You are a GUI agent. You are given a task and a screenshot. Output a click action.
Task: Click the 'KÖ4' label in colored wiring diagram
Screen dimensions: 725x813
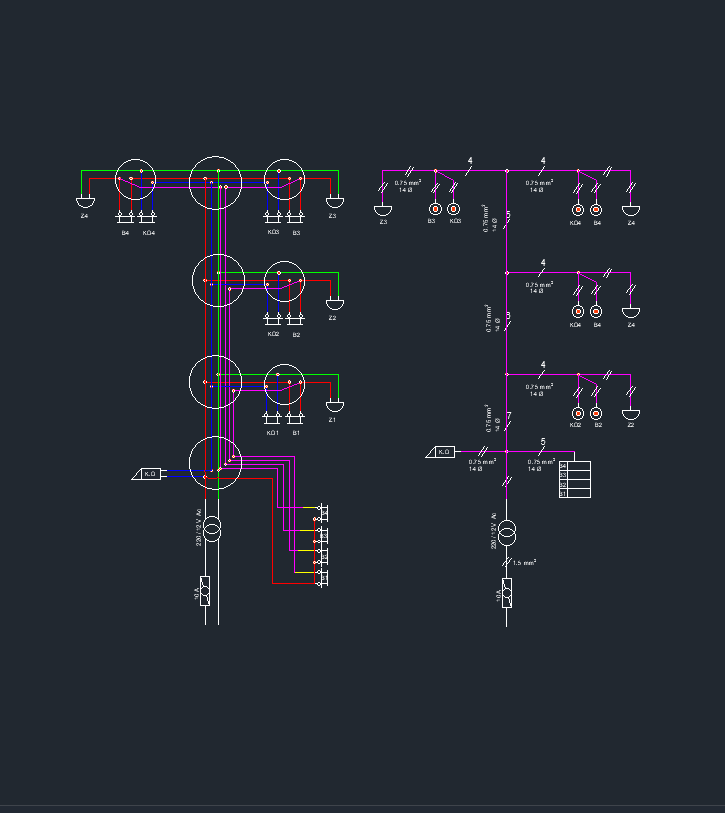[x=149, y=233]
